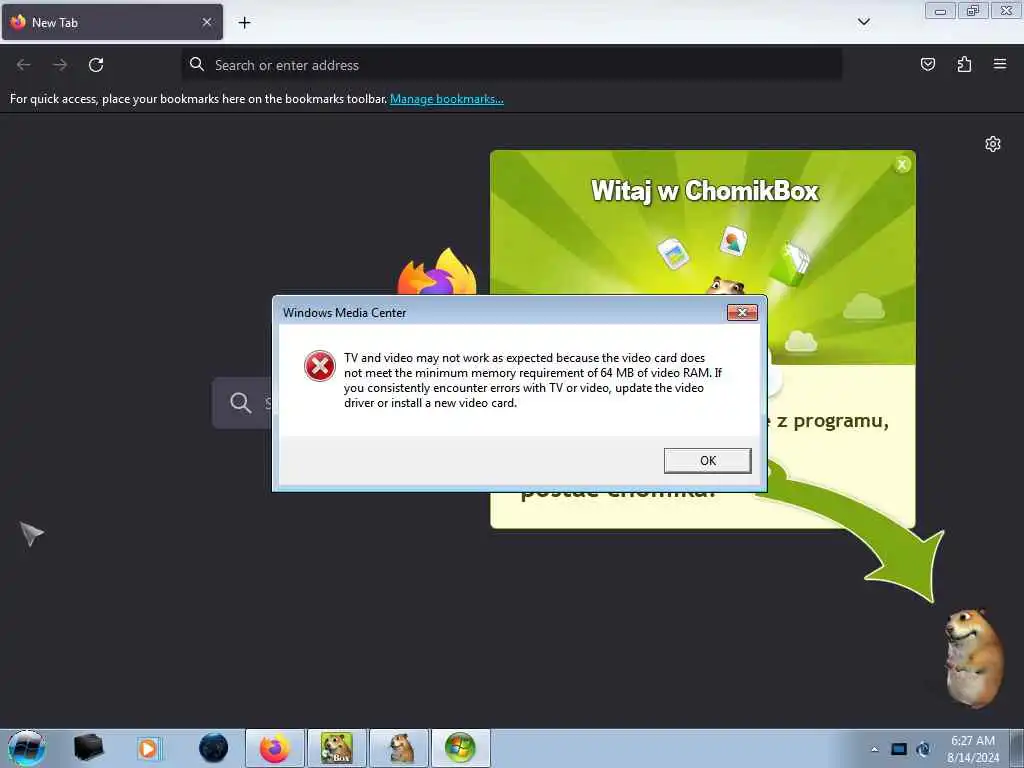This screenshot has width=1024, height=768.
Task: Minimize the Firefox window
Action: (x=940, y=10)
